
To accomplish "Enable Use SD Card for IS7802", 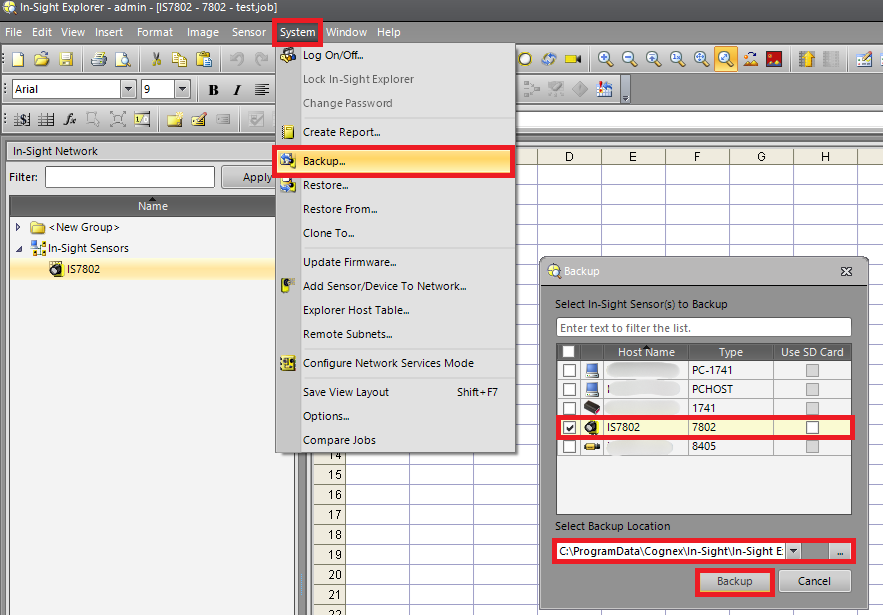I will 812,427.
